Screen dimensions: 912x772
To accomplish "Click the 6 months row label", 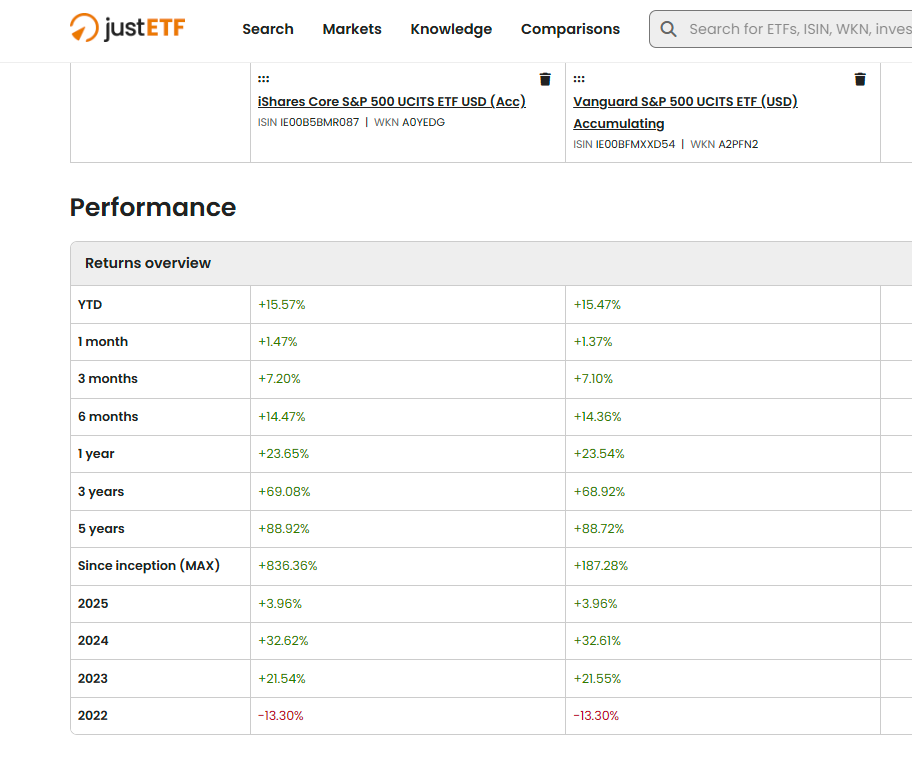I will point(108,417).
